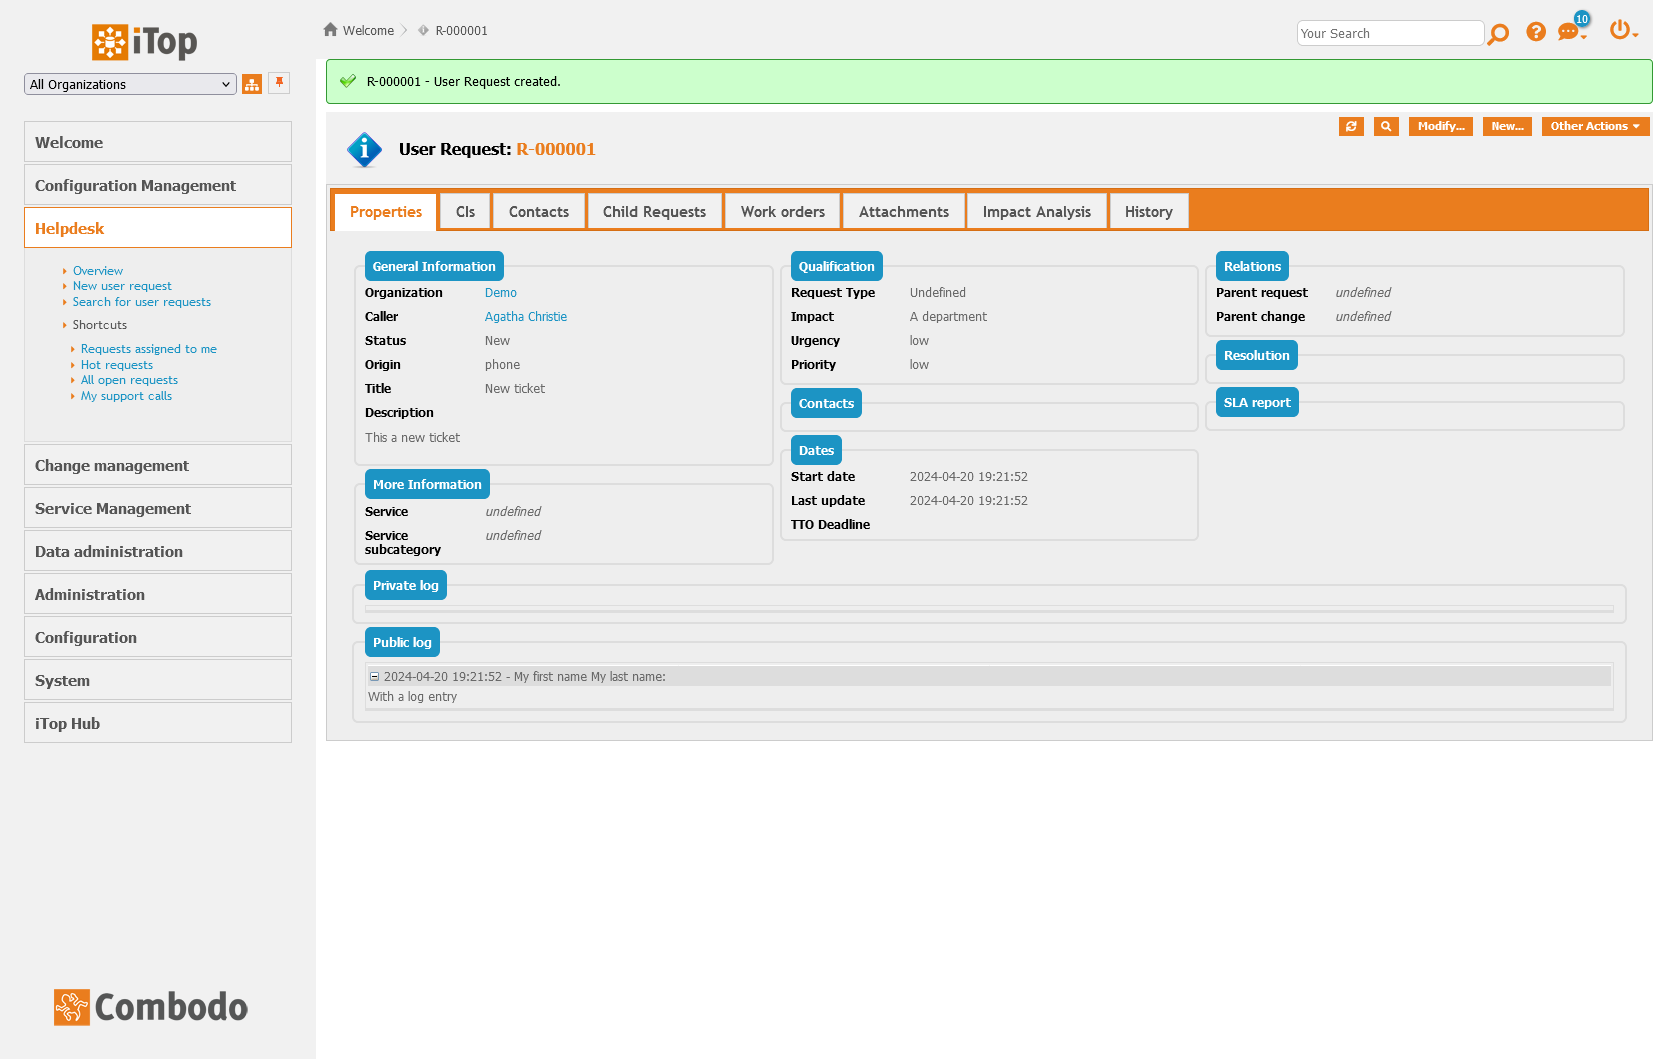This screenshot has height=1059, width=1653.
Task: Click the home icon in the breadcrumb
Action: pos(329,30)
